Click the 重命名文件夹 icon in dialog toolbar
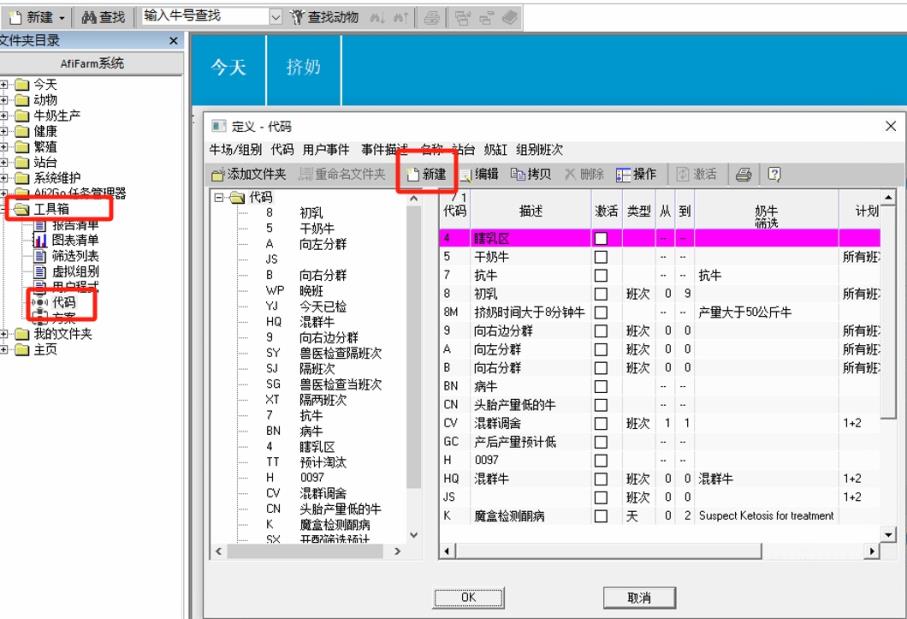 point(305,174)
